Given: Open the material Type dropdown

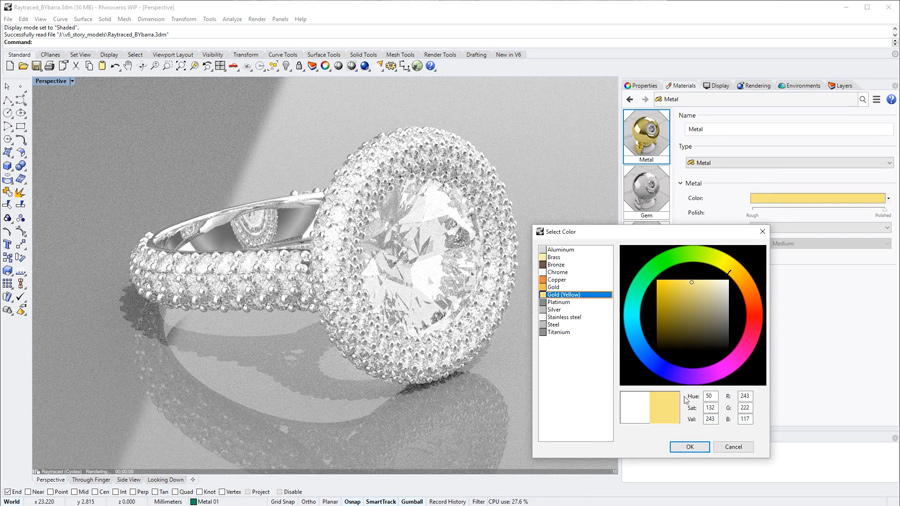Looking at the screenshot, I should point(789,162).
